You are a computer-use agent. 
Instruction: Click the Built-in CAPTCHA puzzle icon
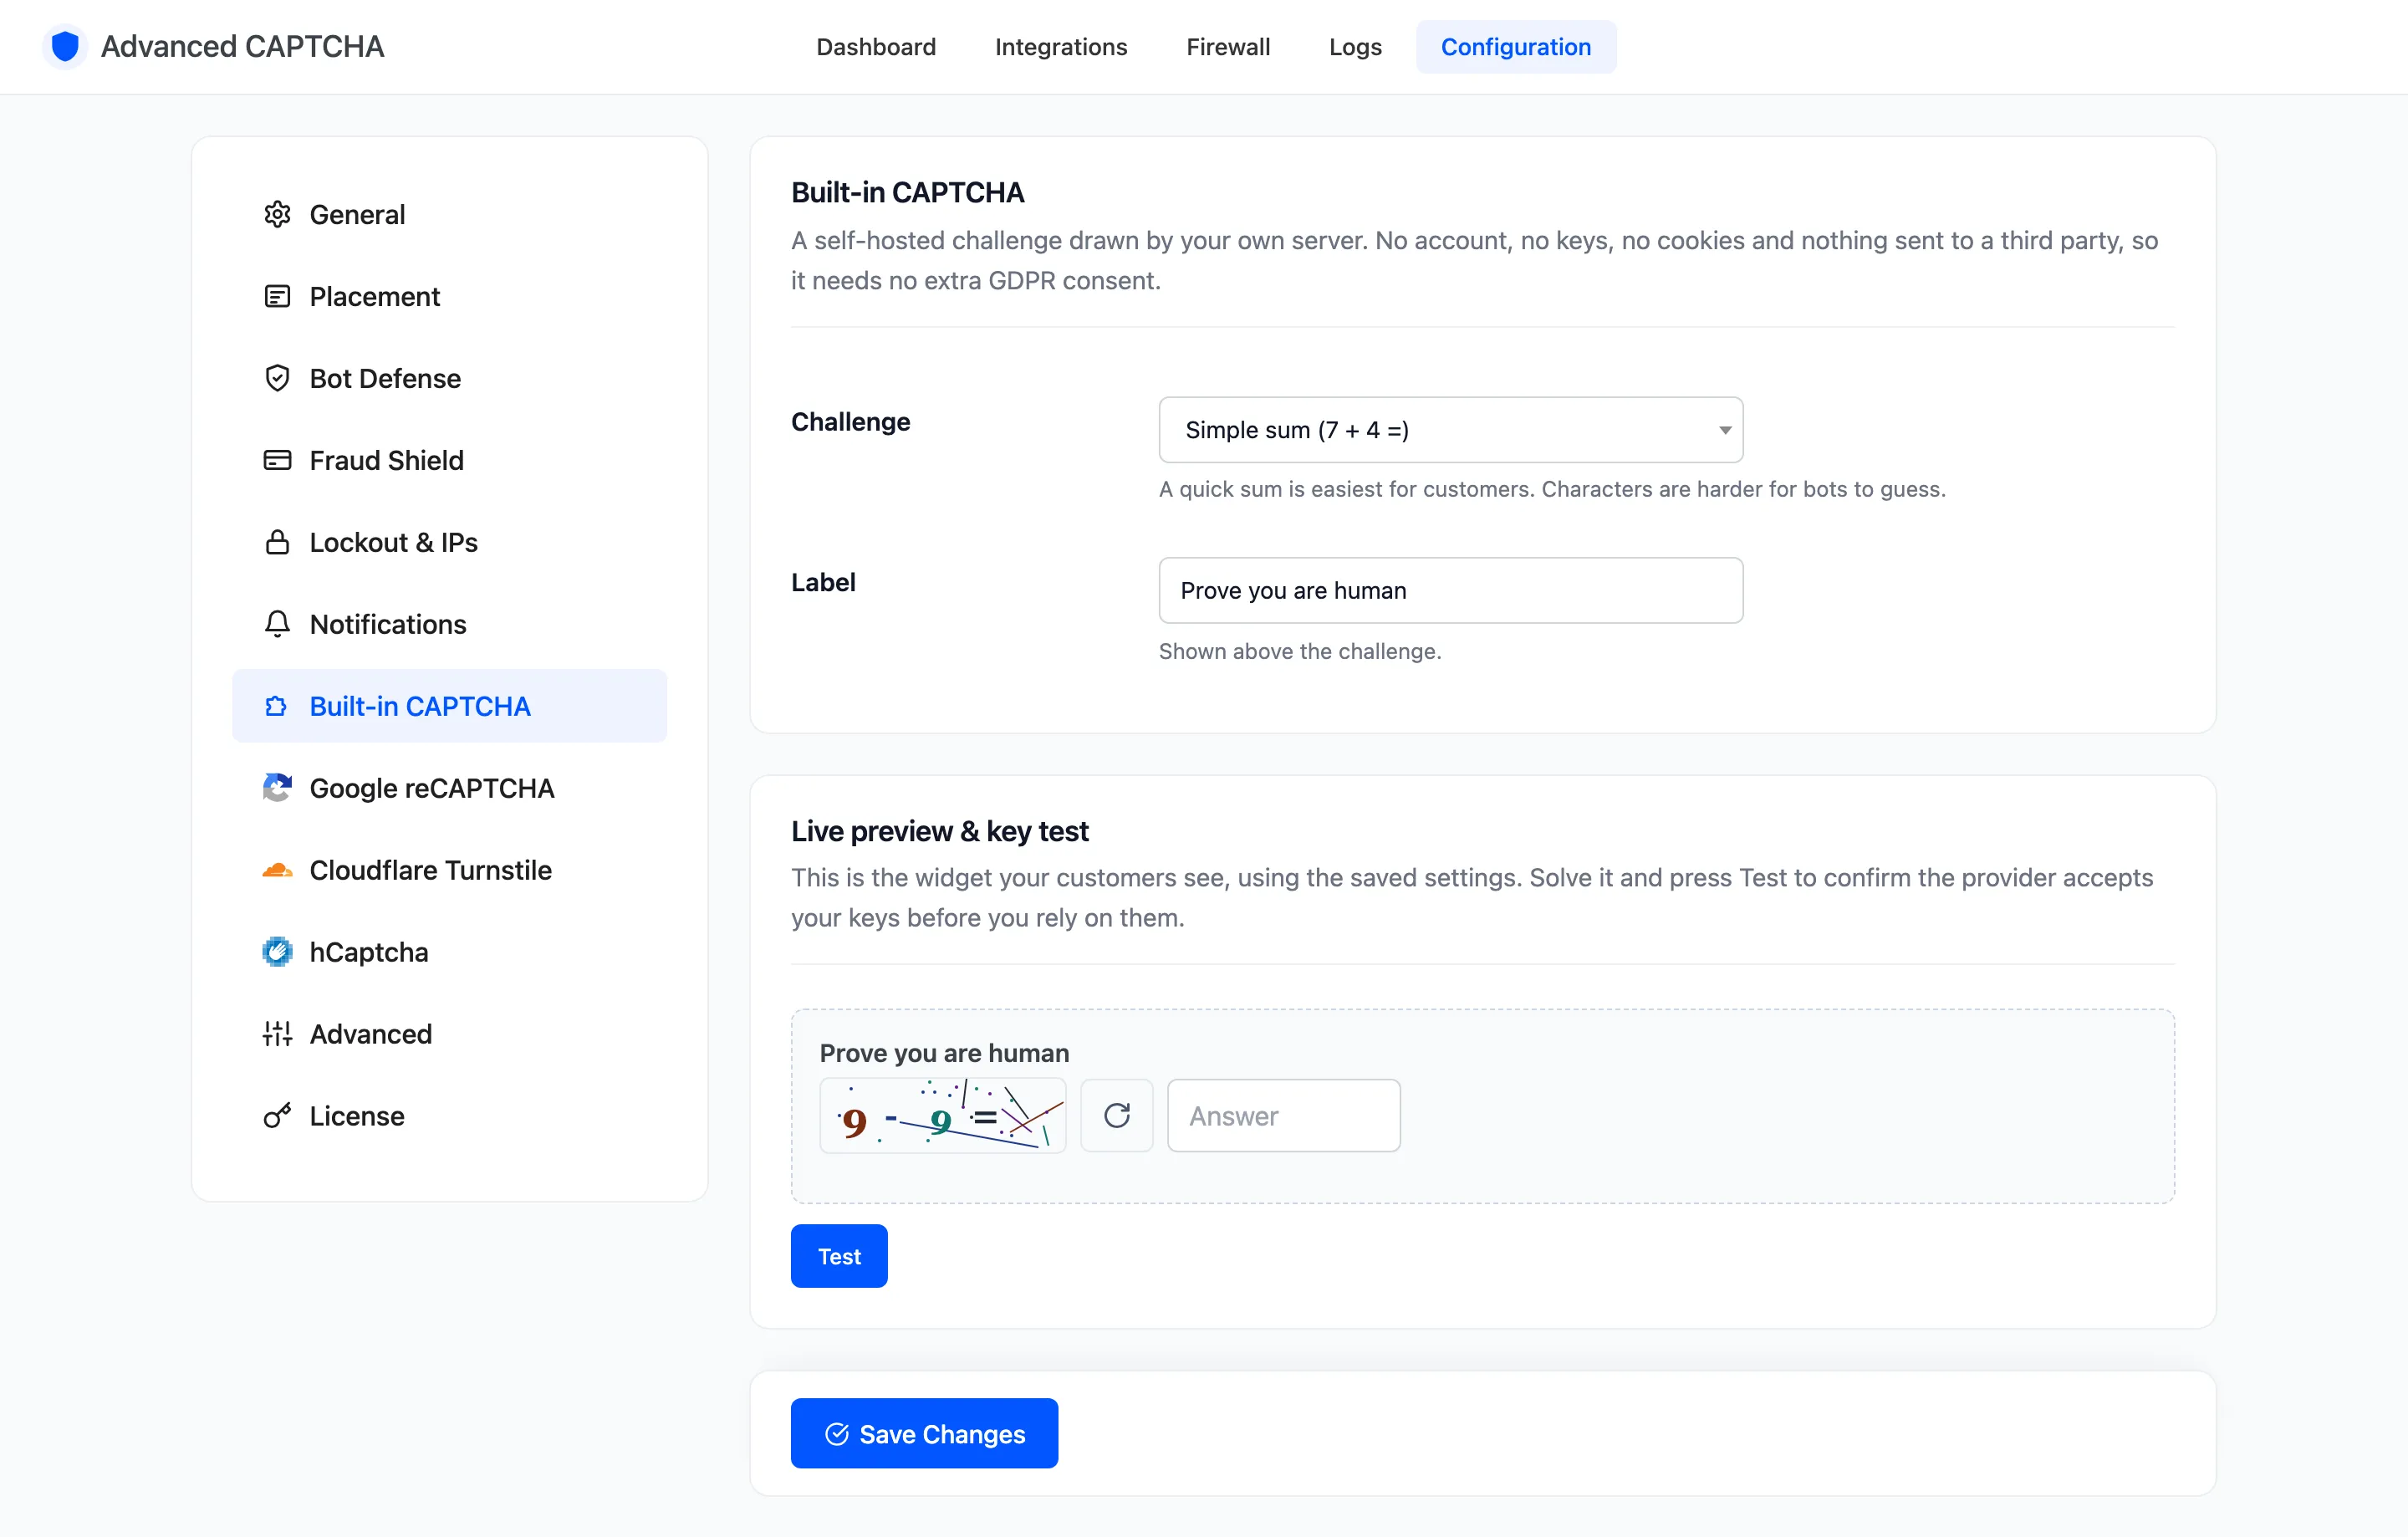pyautogui.click(x=277, y=706)
